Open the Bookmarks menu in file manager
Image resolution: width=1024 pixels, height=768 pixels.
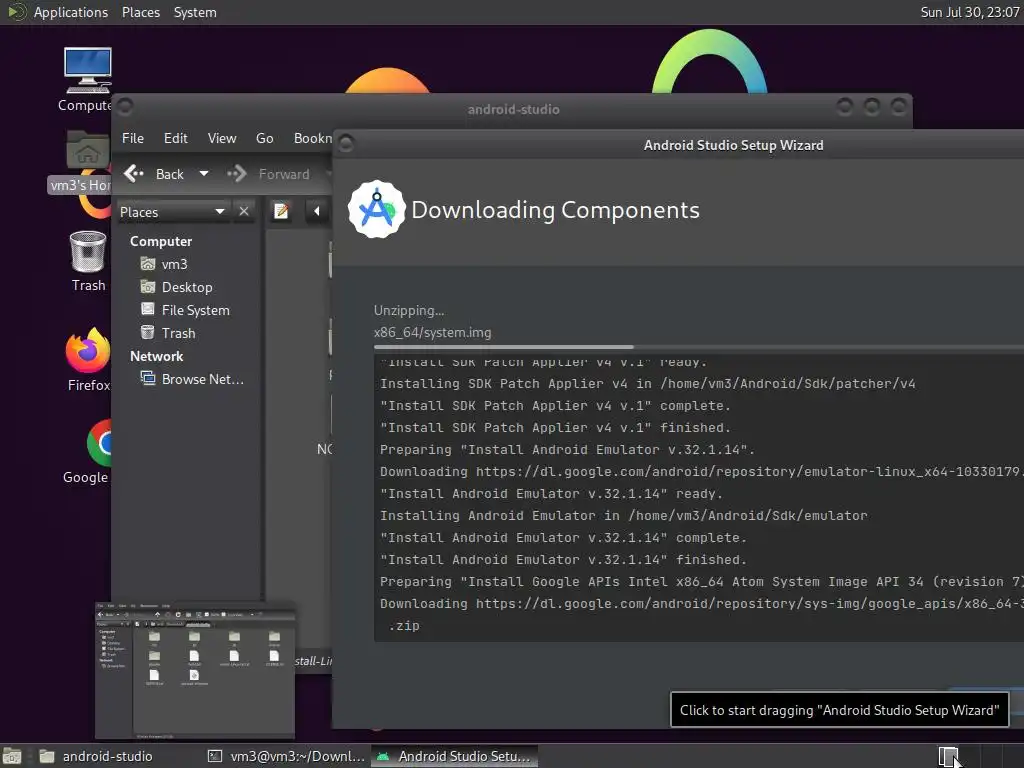point(313,138)
